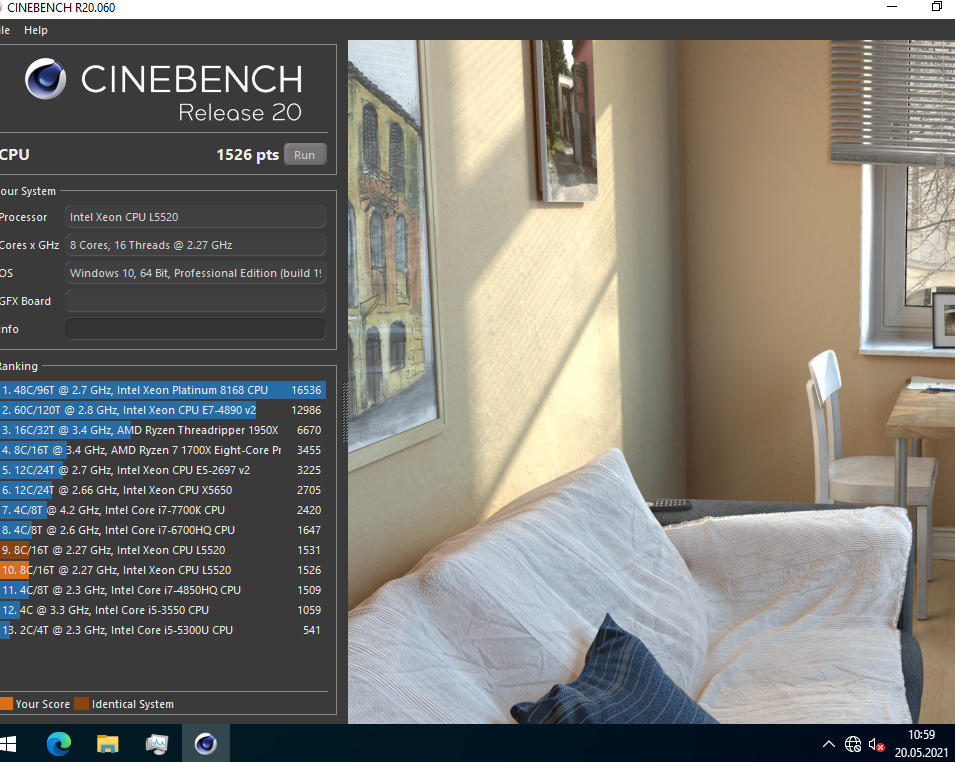The width and height of the screenshot is (955, 762).
Task: Minimize the Cinebench window
Action: [892, 7]
